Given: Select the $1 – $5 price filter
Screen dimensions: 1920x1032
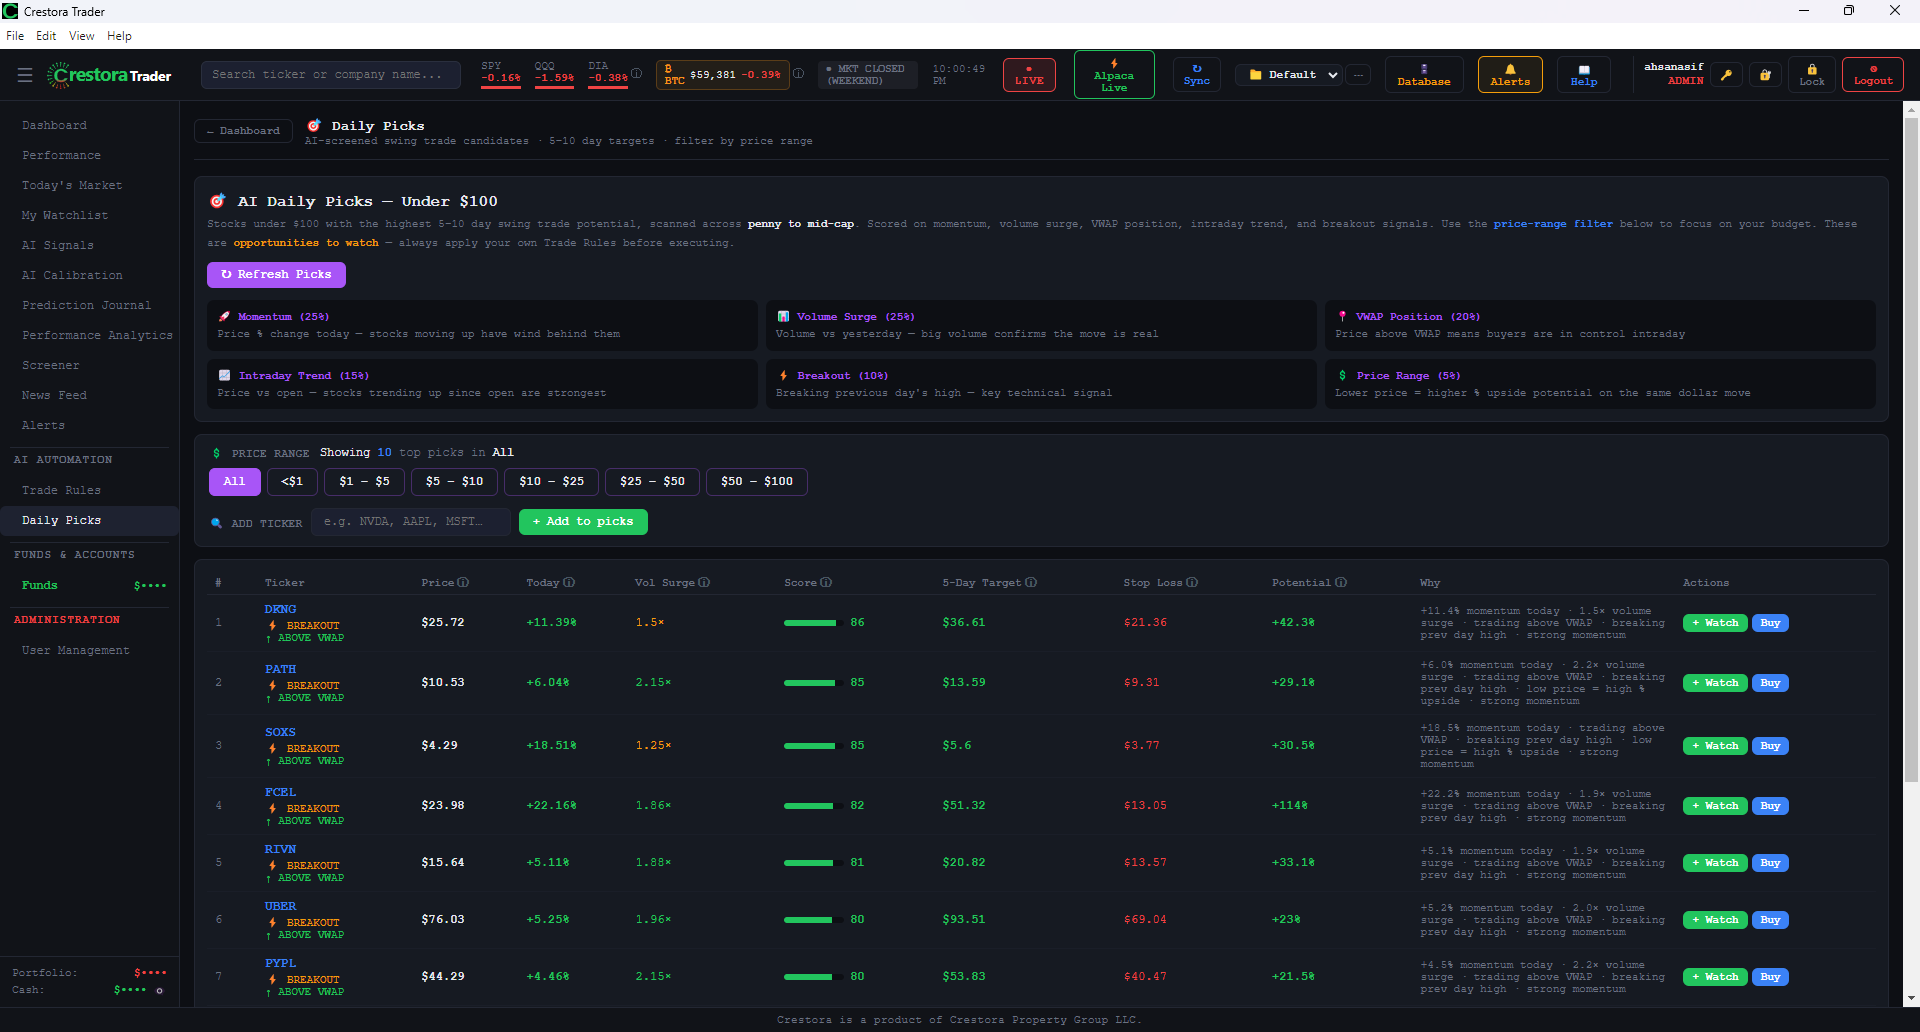Looking at the screenshot, I should tap(364, 482).
